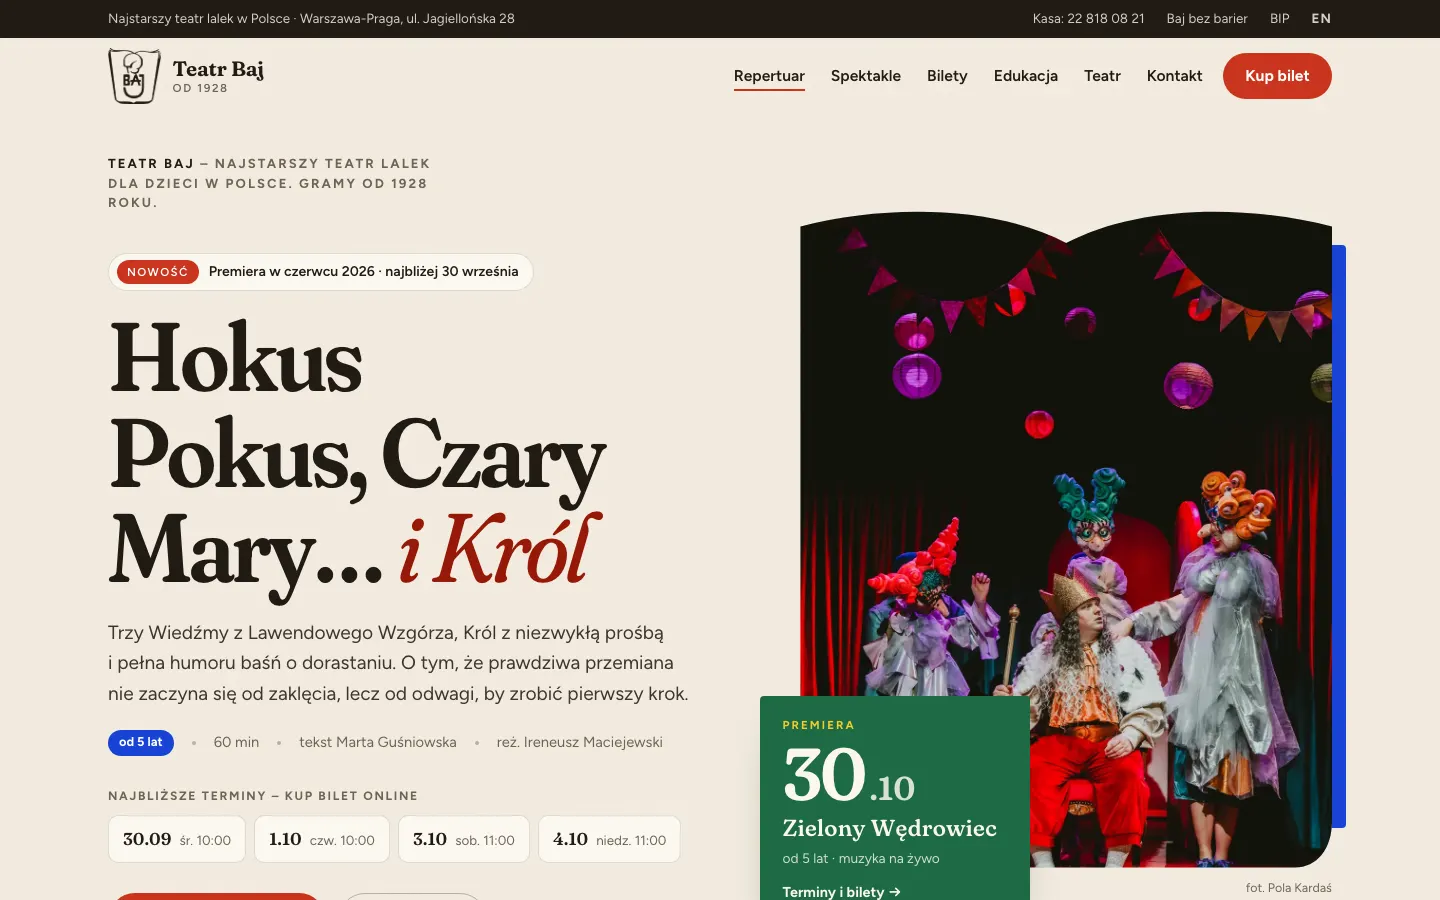Click the 60 min duration text

coord(236,742)
